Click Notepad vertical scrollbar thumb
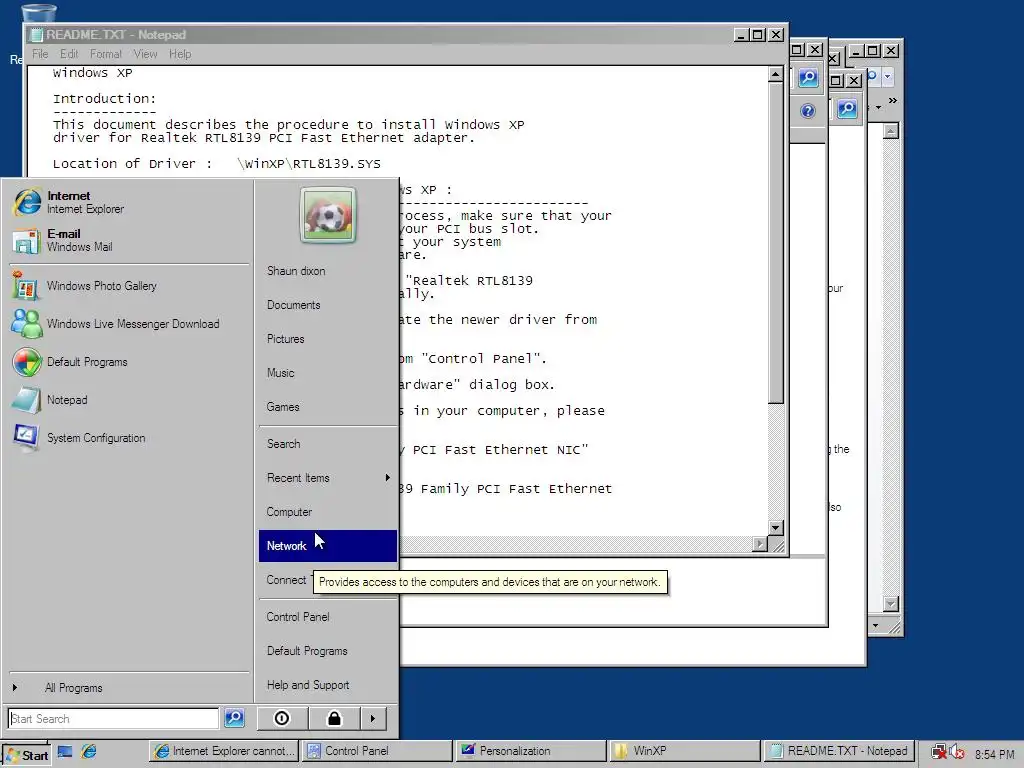Screen dimensions: 1024x768 tap(775, 243)
